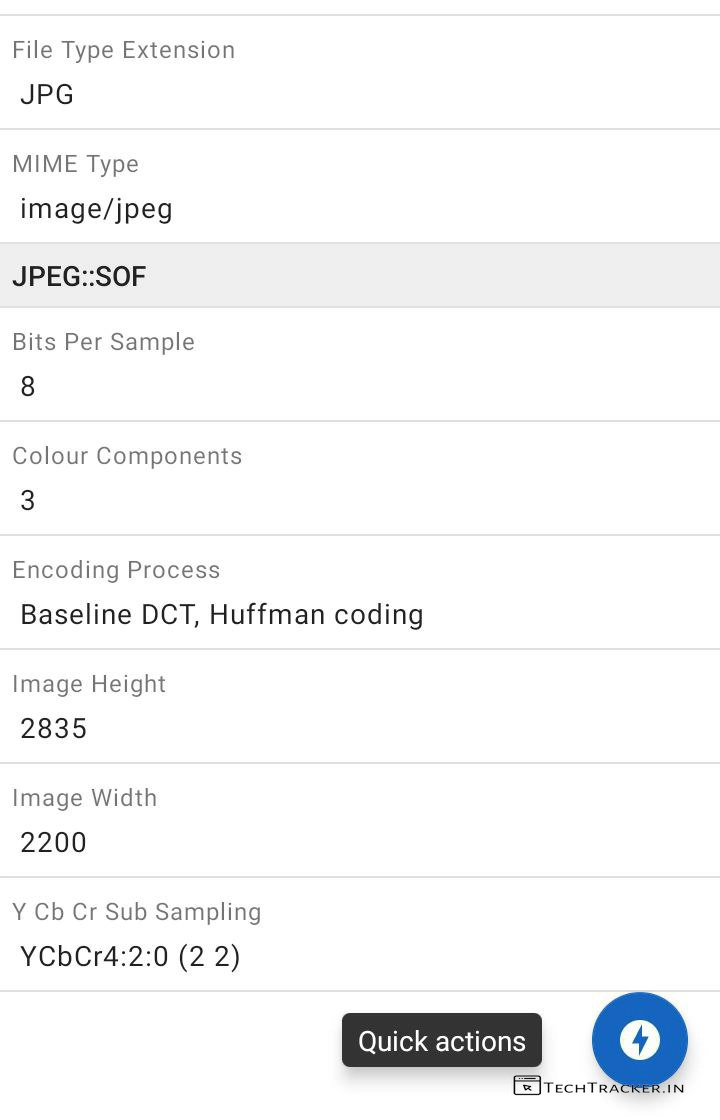Screen dimensions: 720x1120
Task: Tap the Colour Components value 3
Action: [x=28, y=501]
